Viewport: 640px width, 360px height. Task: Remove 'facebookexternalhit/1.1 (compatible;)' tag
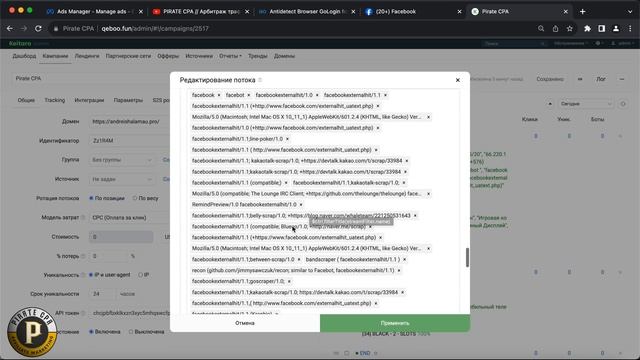coord(286,183)
